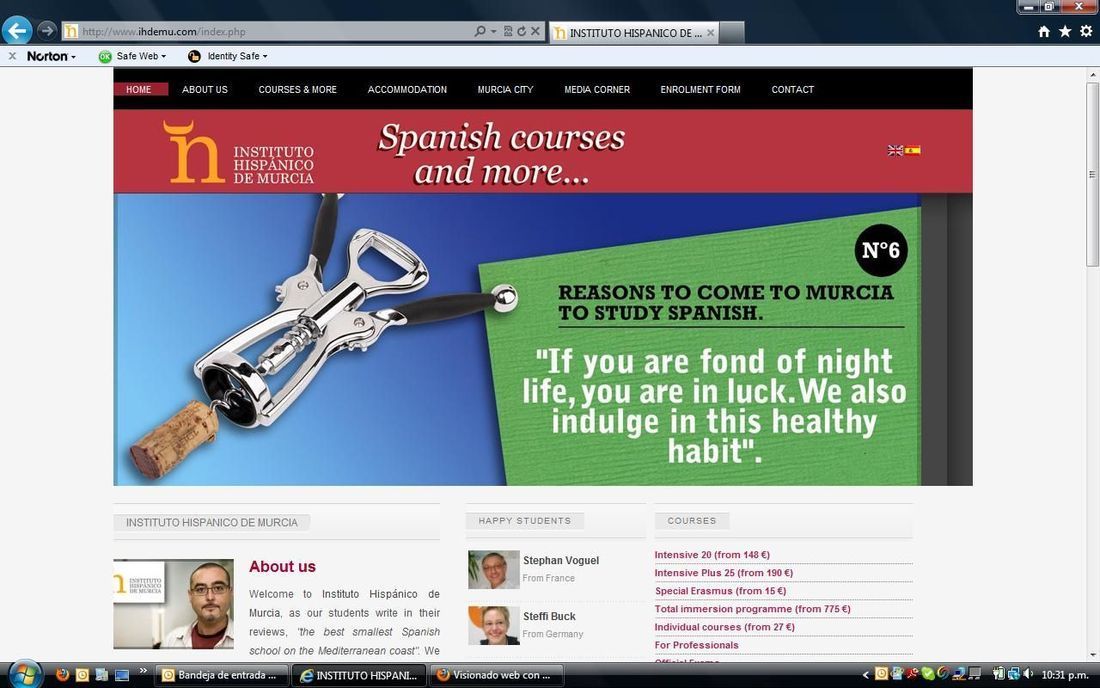Expand the quick launch overflow chevron
This screenshot has width=1100, height=688.
[143, 671]
